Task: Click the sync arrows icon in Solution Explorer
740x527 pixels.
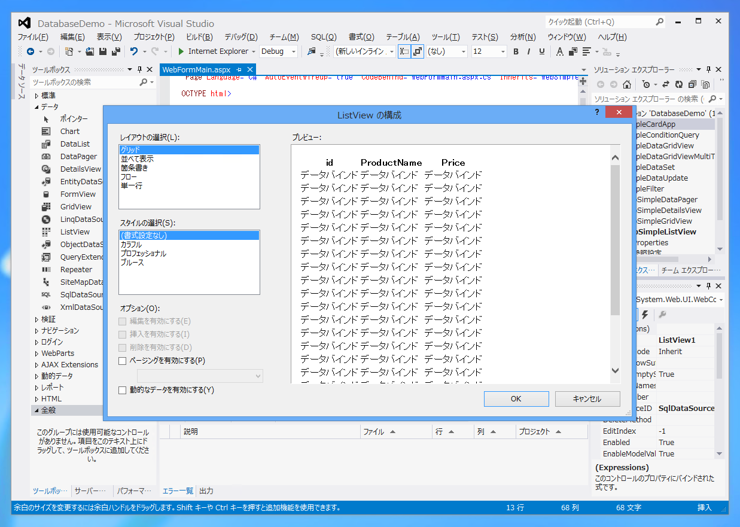Action: (665, 84)
